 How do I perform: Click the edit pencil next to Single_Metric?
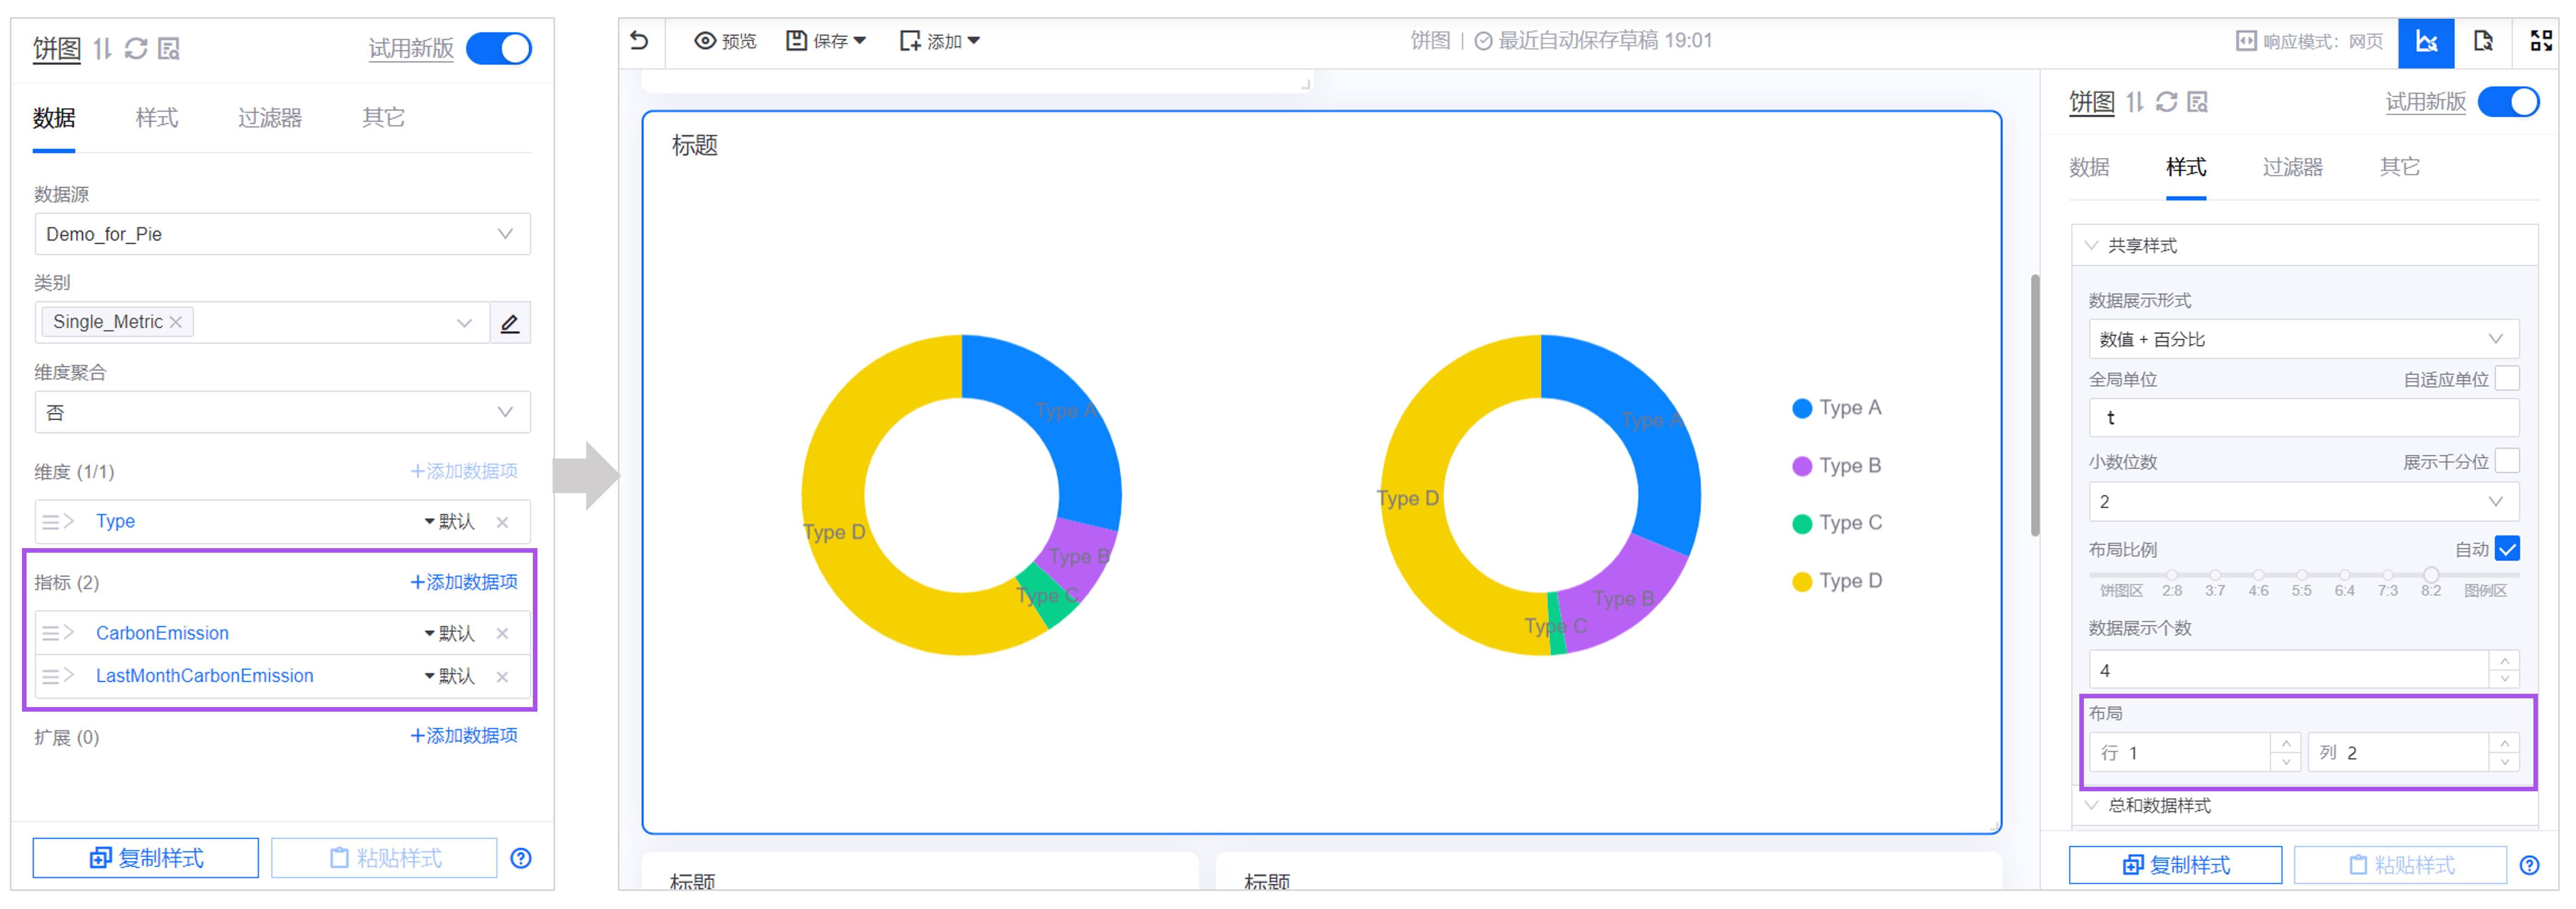tap(510, 323)
